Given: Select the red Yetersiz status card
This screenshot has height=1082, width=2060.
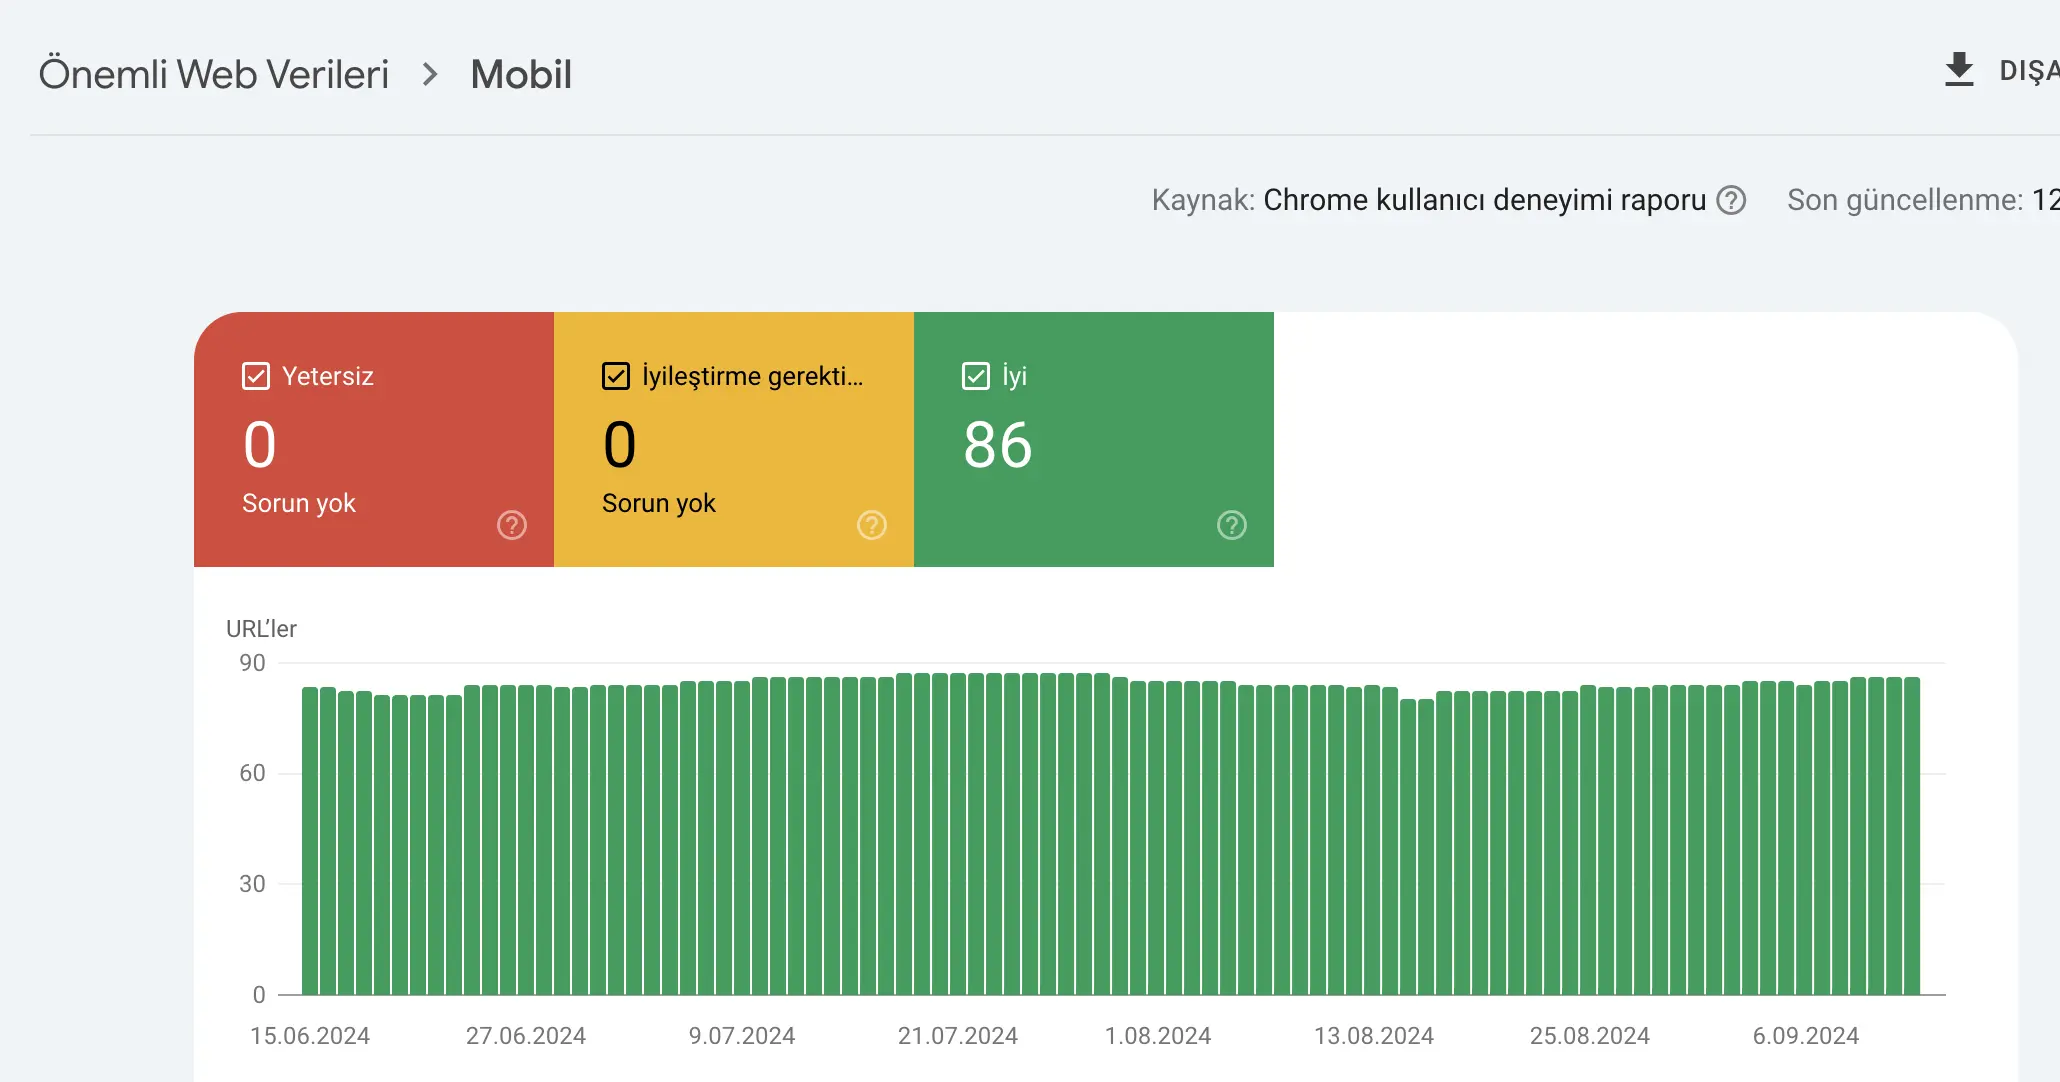Looking at the screenshot, I should pos(374,439).
